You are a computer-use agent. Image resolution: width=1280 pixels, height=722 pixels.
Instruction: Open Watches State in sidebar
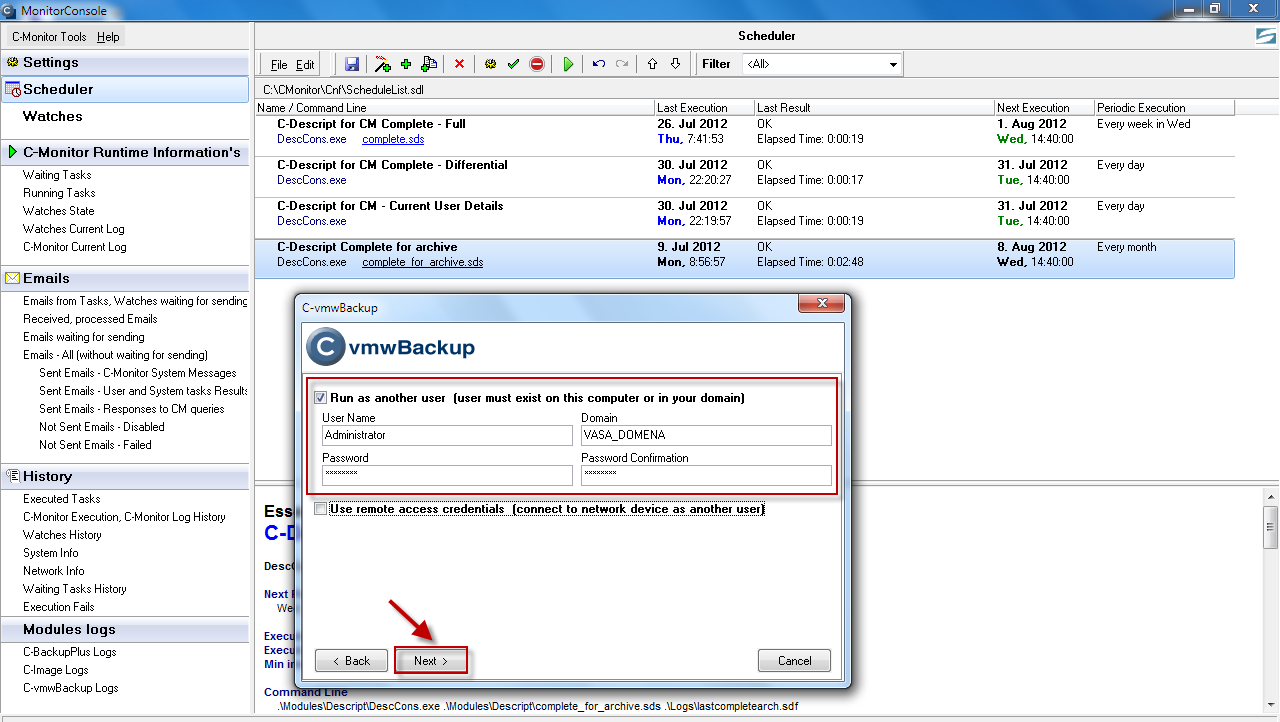[x=59, y=211]
